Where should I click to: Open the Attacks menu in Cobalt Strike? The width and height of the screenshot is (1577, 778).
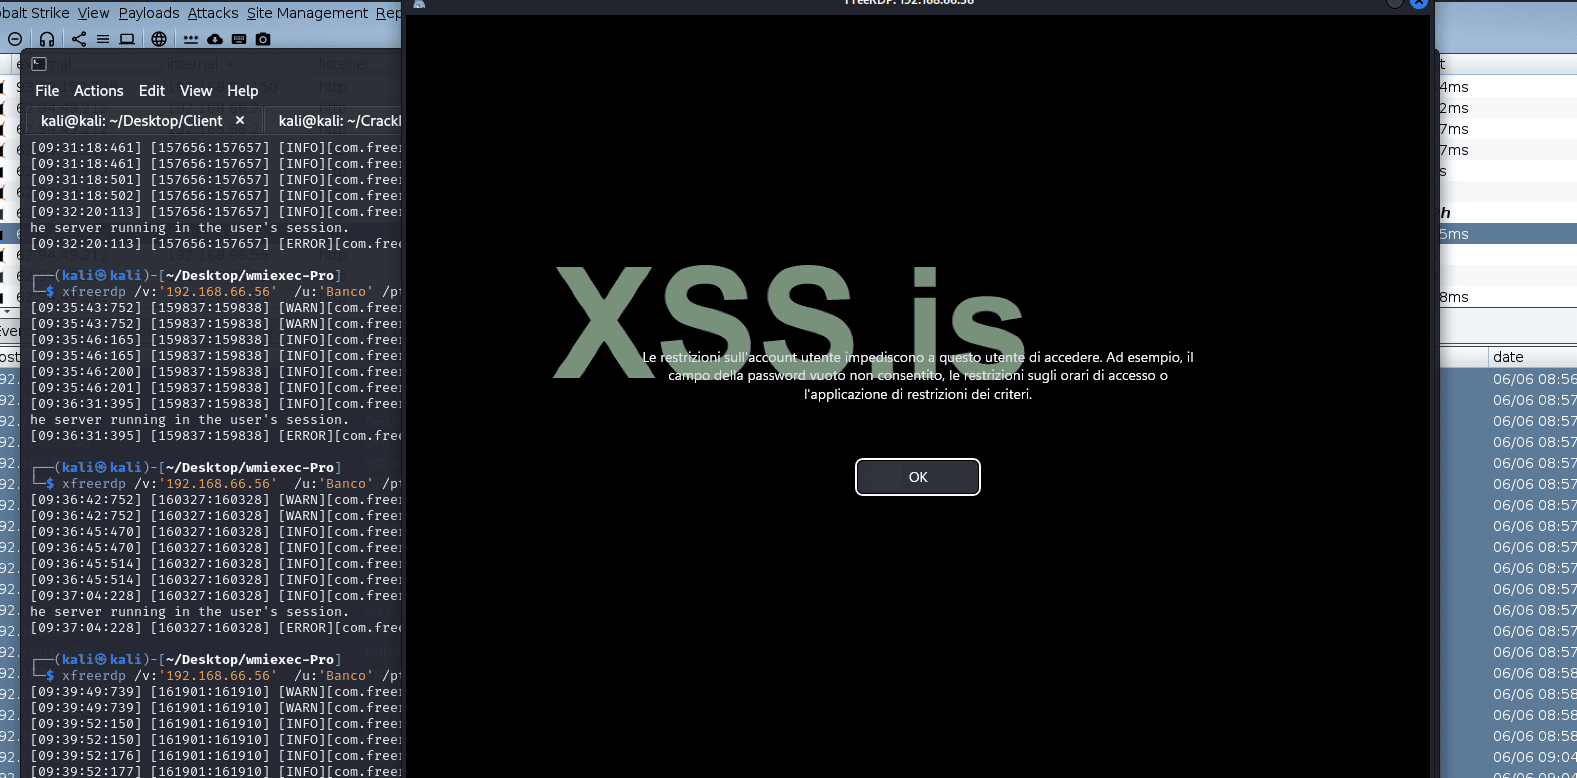[x=213, y=13]
